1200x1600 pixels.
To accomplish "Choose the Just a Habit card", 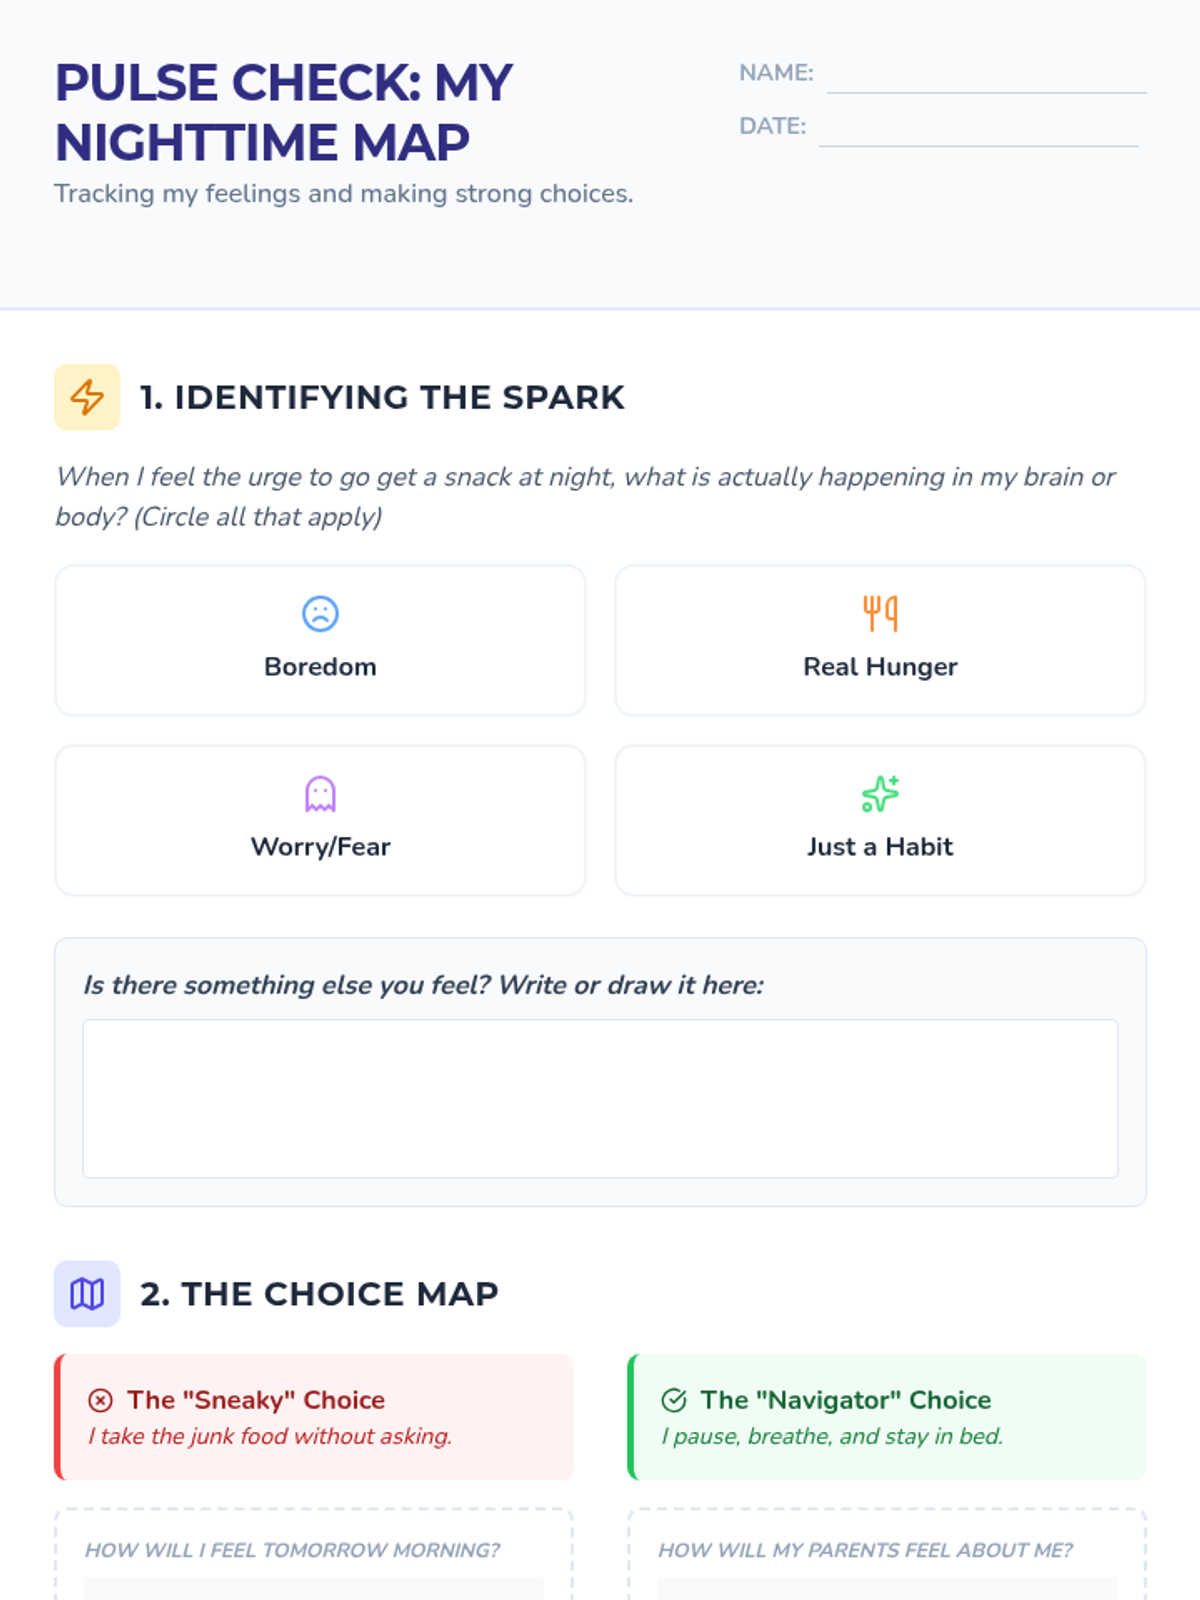I will [880, 820].
